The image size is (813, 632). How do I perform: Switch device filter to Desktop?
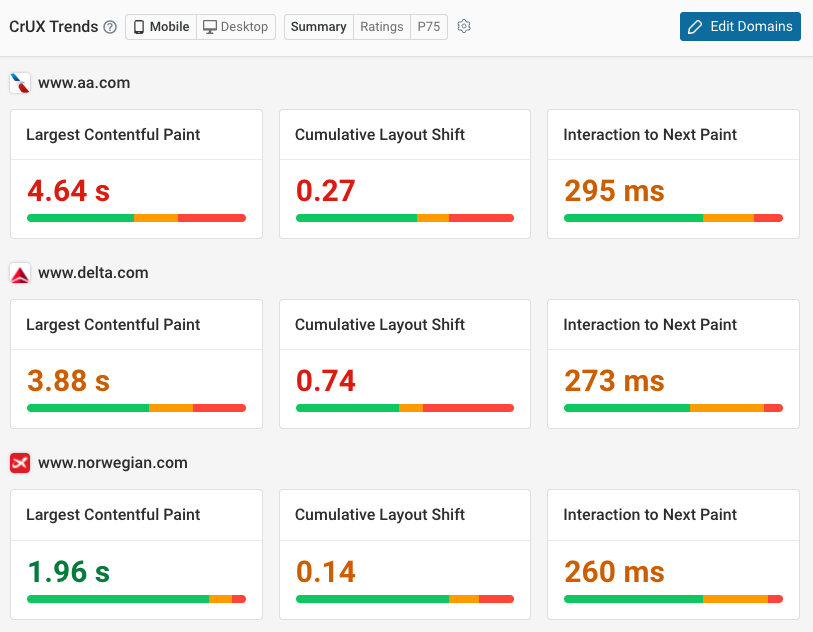point(236,27)
